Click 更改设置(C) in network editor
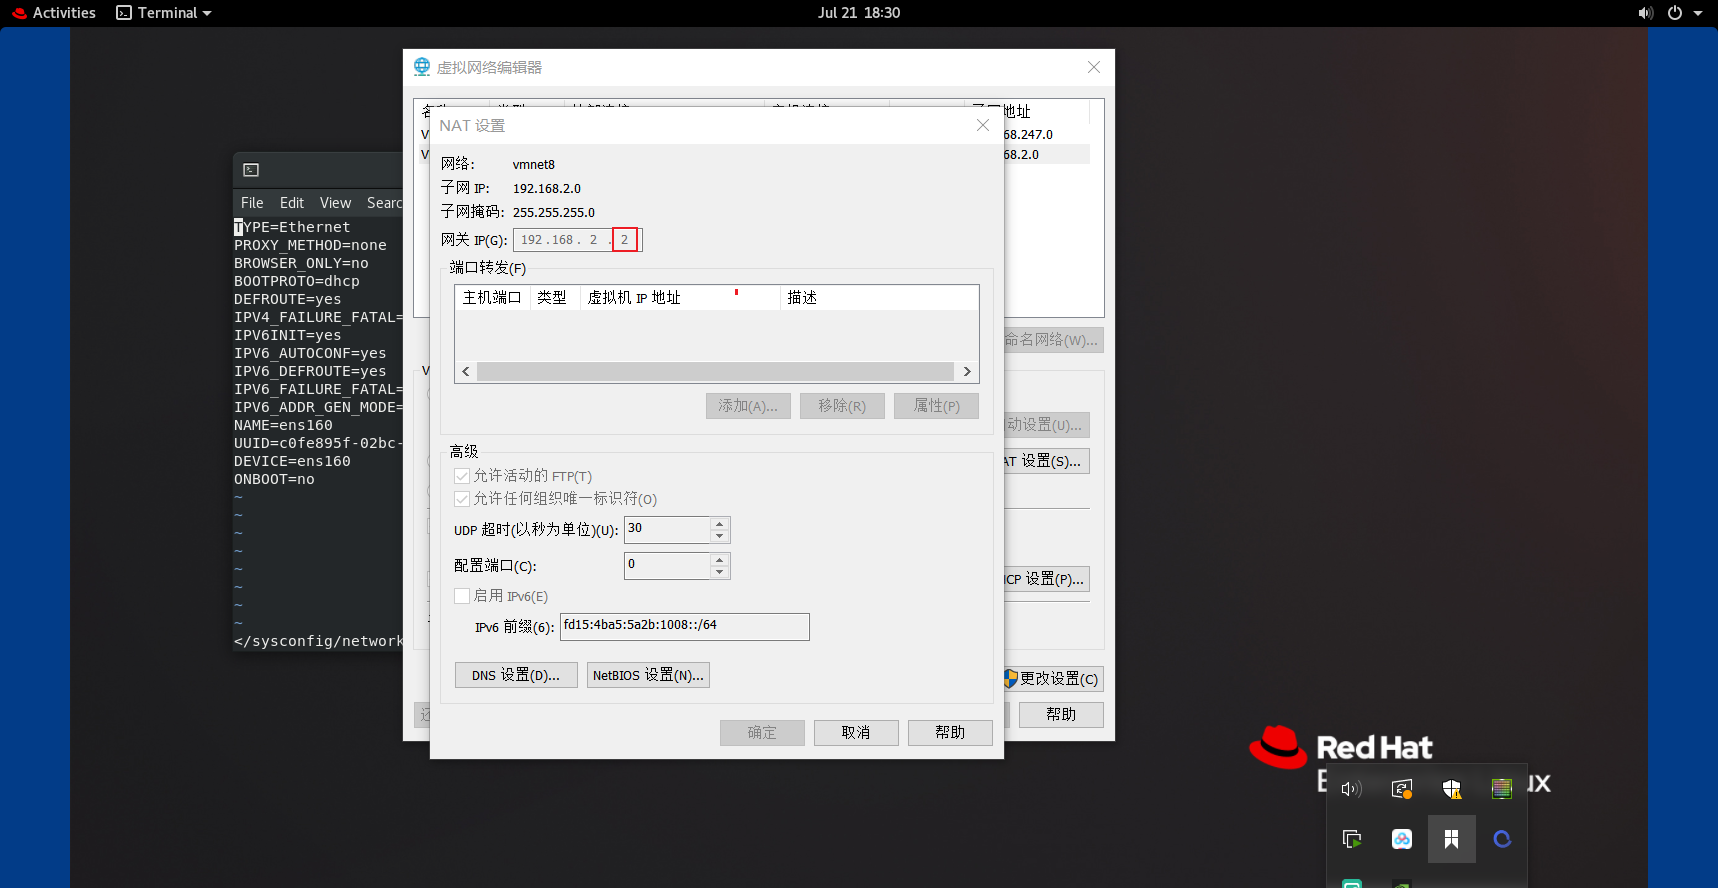Viewport: 1718px width, 888px height. click(x=1053, y=679)
